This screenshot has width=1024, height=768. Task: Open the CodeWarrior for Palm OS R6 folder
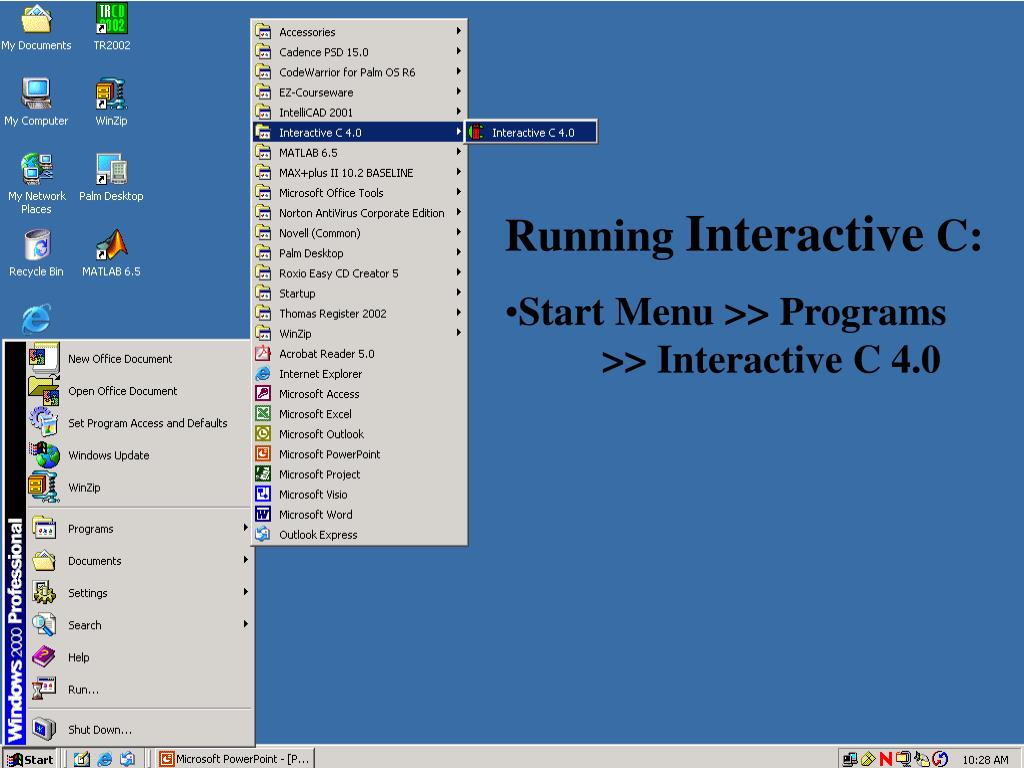tap(359, 72)
